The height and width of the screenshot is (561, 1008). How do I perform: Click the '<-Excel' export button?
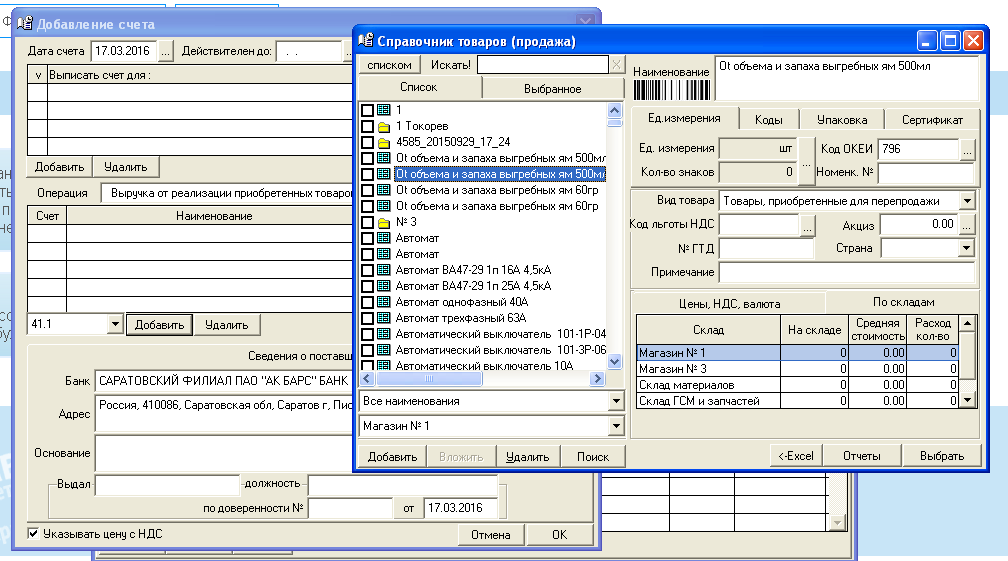pyautogui.click(x=796, y=456)
